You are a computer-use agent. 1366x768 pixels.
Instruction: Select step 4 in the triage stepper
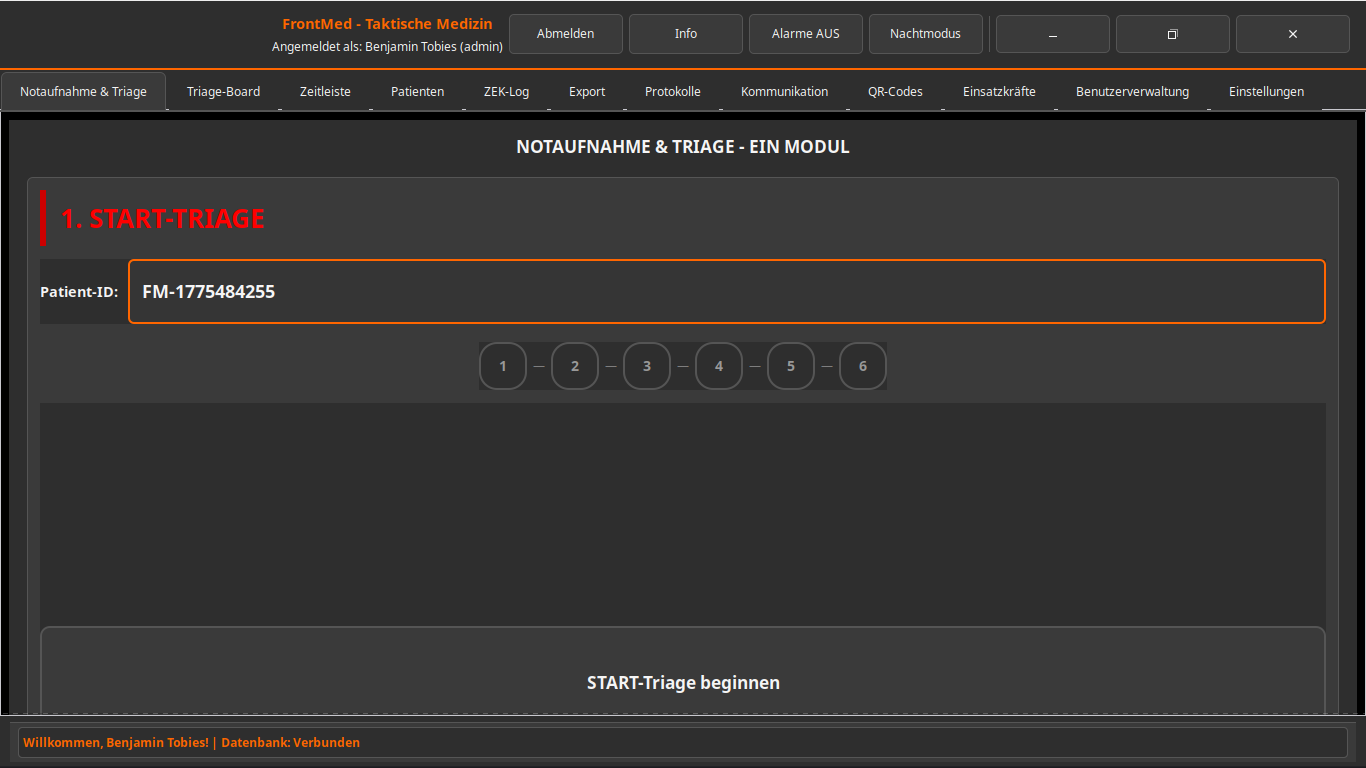tap(718, 365)
